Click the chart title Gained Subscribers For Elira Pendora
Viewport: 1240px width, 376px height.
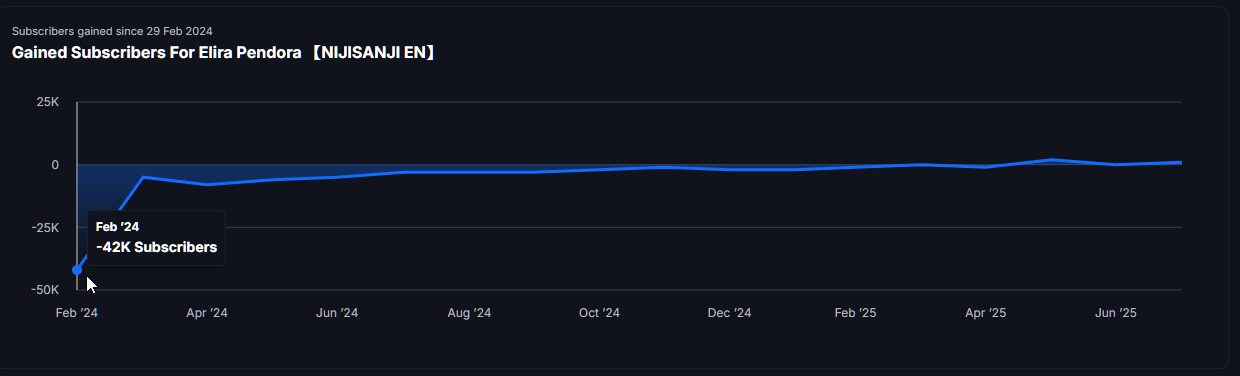coord(225,52)
